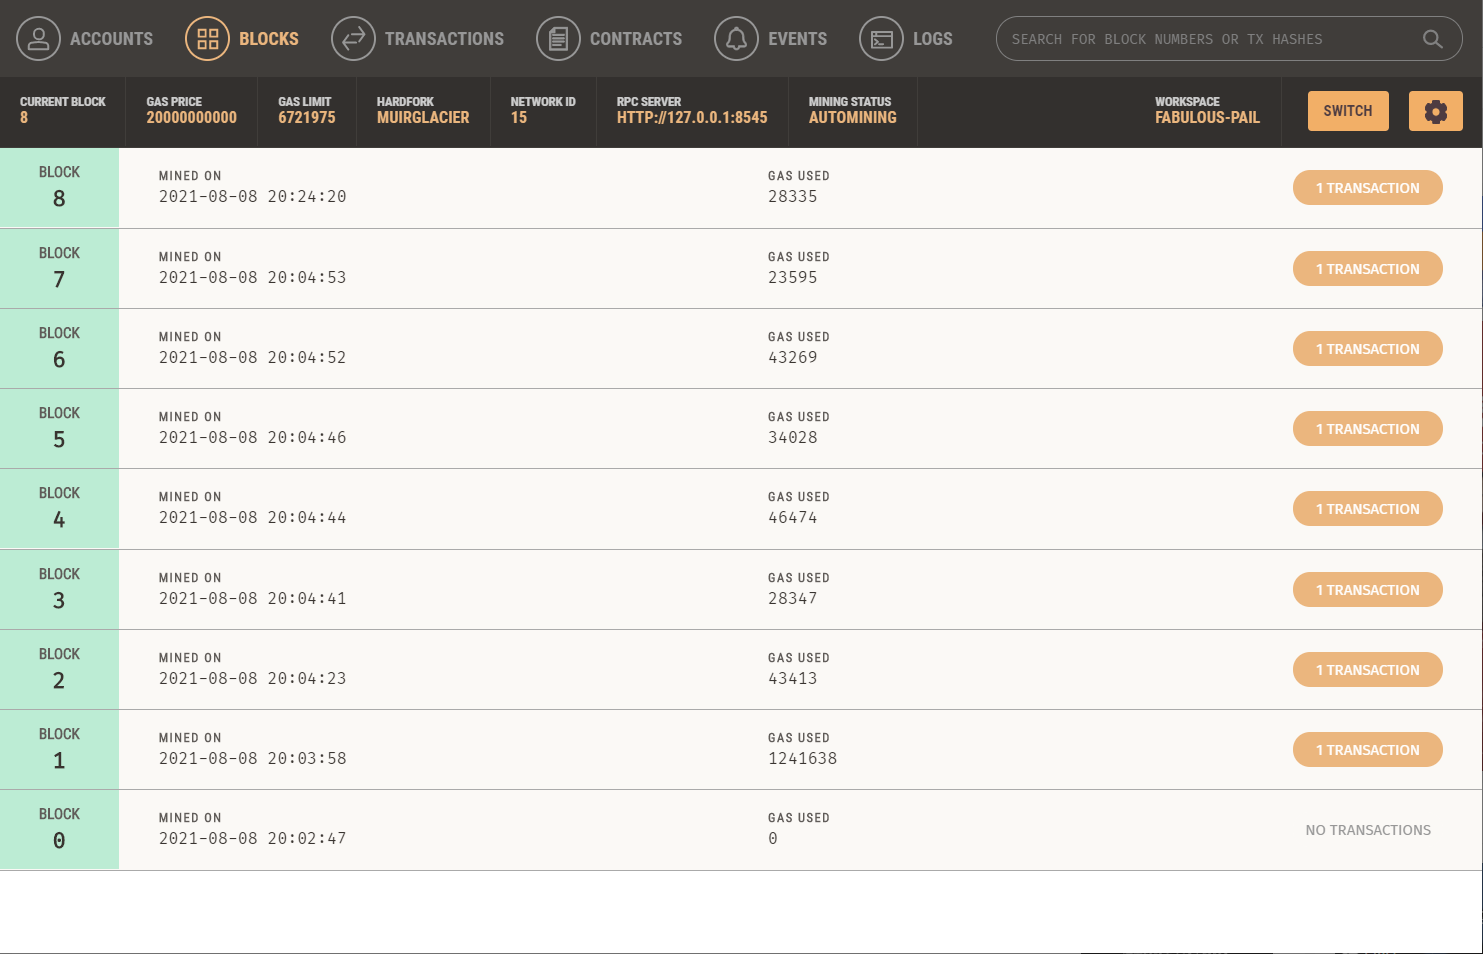The image size is (1483, 954).
Task: Click gas used value 28347
Action: (792, 599)
